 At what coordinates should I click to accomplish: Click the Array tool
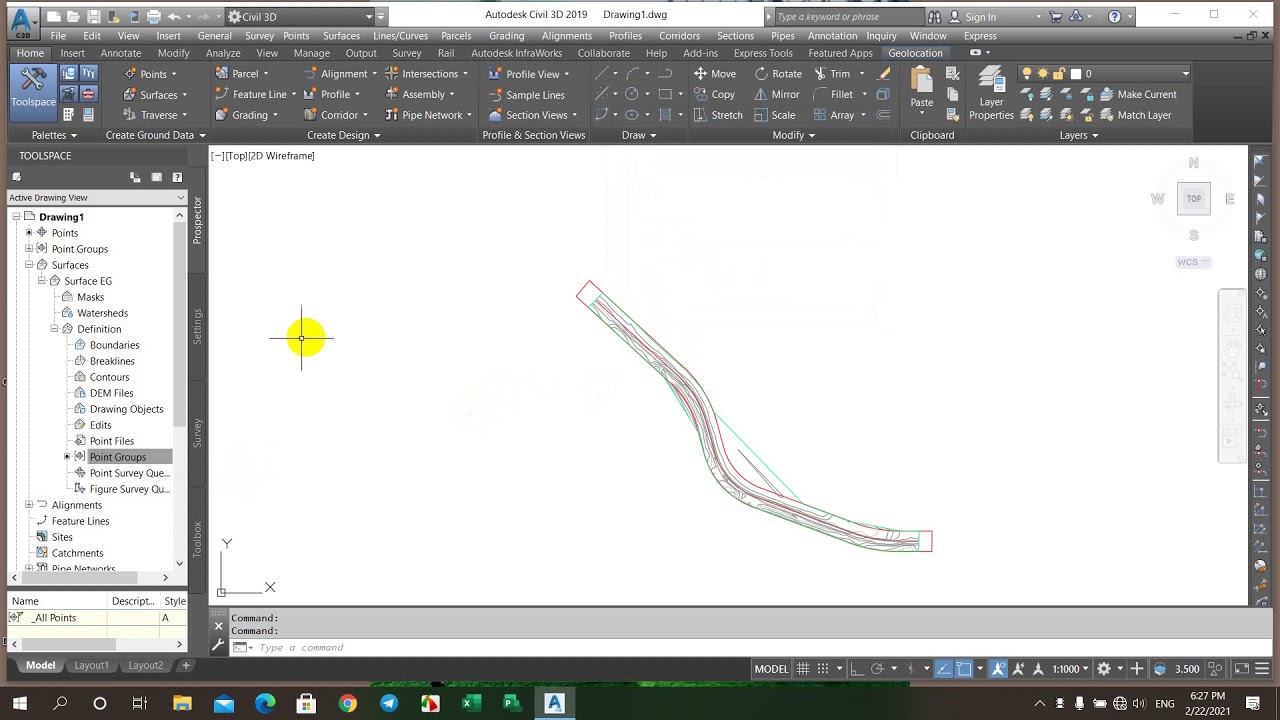[x=834, y=115]
